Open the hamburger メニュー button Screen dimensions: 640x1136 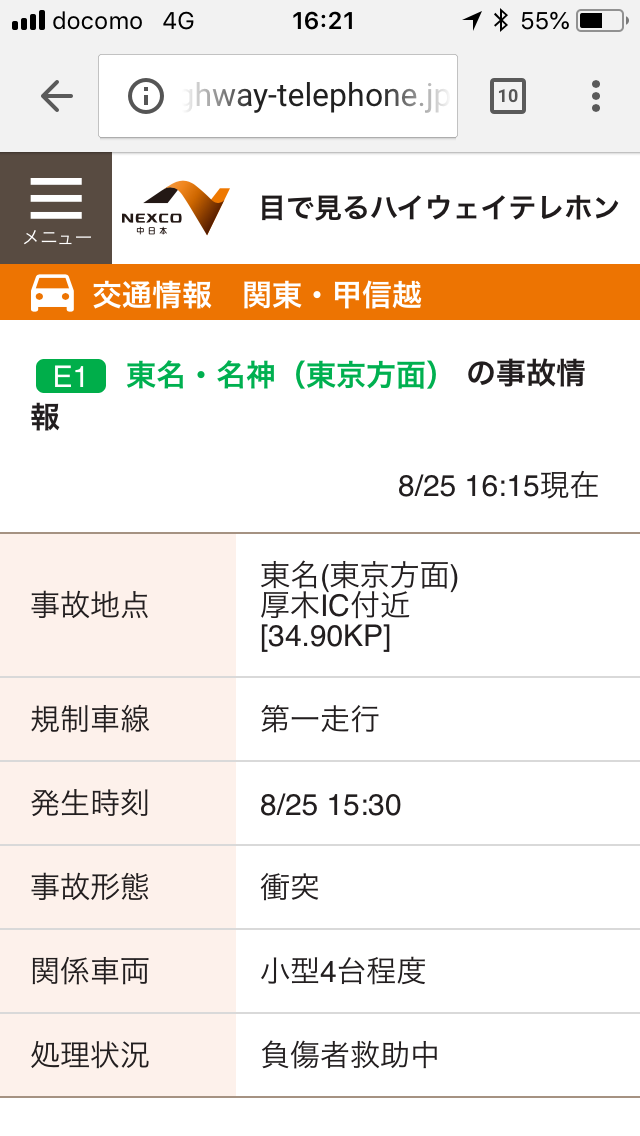(56, 208)
